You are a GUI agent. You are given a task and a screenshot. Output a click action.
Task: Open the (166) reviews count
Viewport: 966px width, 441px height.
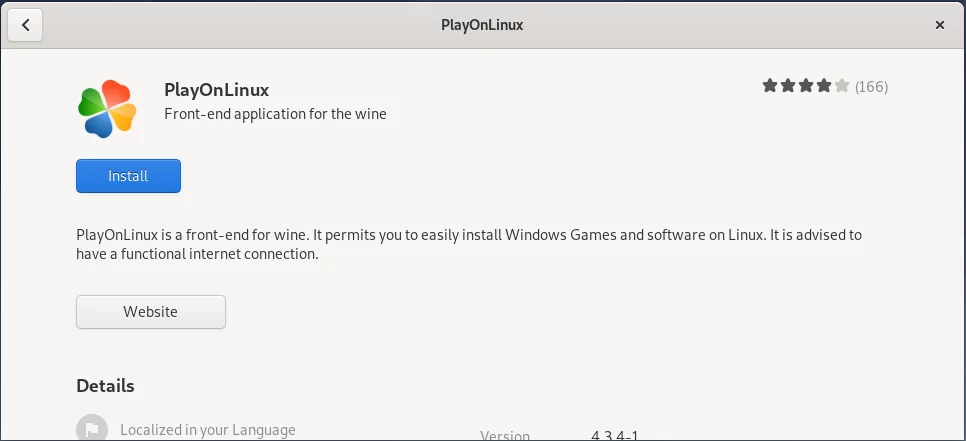click(871, 86)
